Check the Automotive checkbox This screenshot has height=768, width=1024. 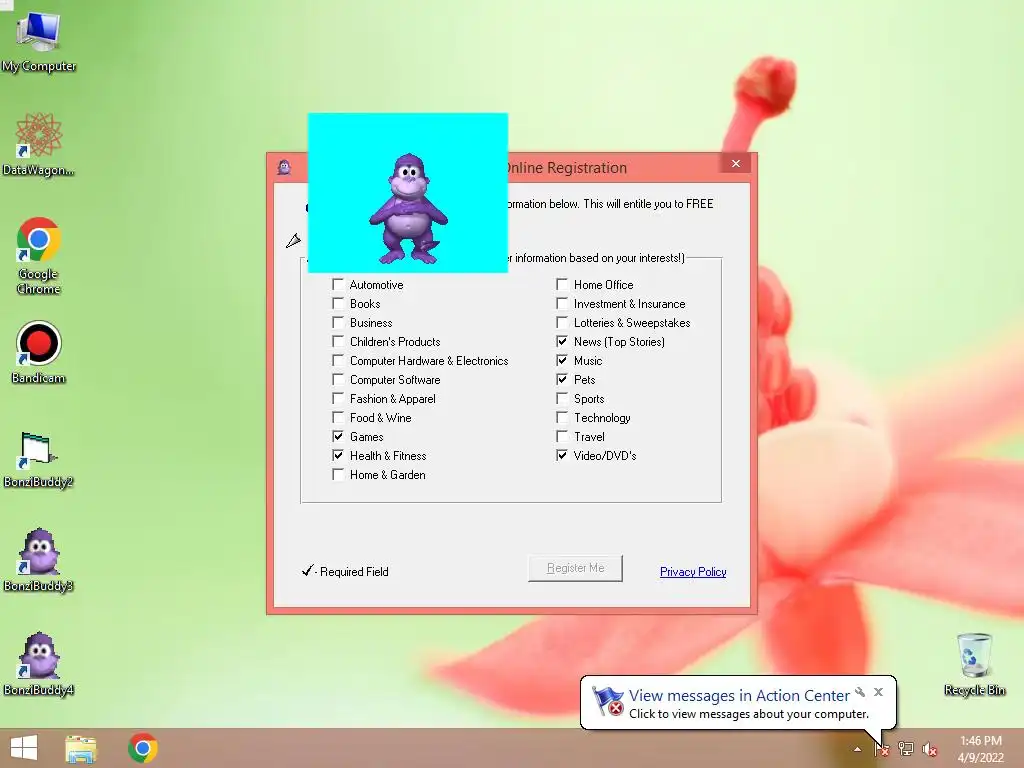click(x=338, y=284)
